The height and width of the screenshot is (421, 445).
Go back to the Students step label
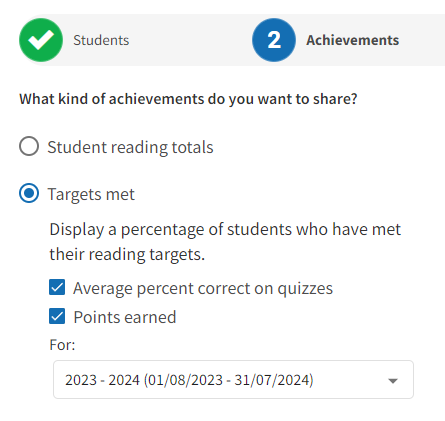point(101,40)
